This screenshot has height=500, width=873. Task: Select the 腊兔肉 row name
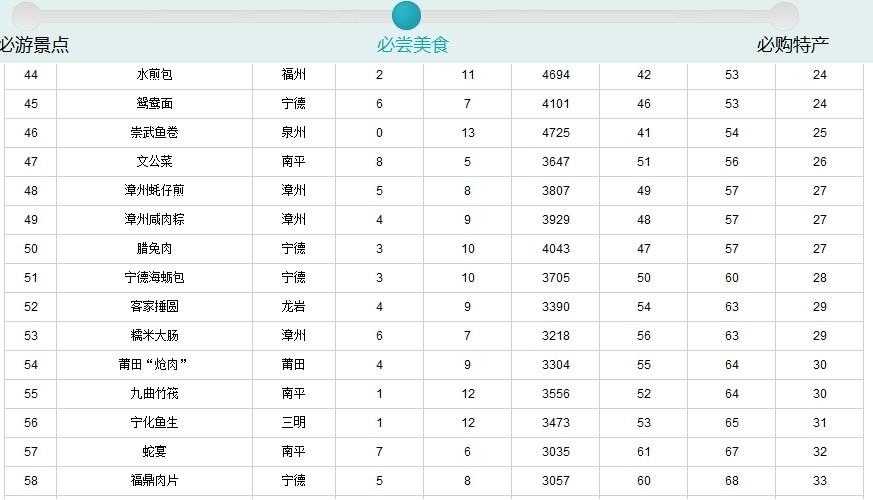tap(154, 249)
